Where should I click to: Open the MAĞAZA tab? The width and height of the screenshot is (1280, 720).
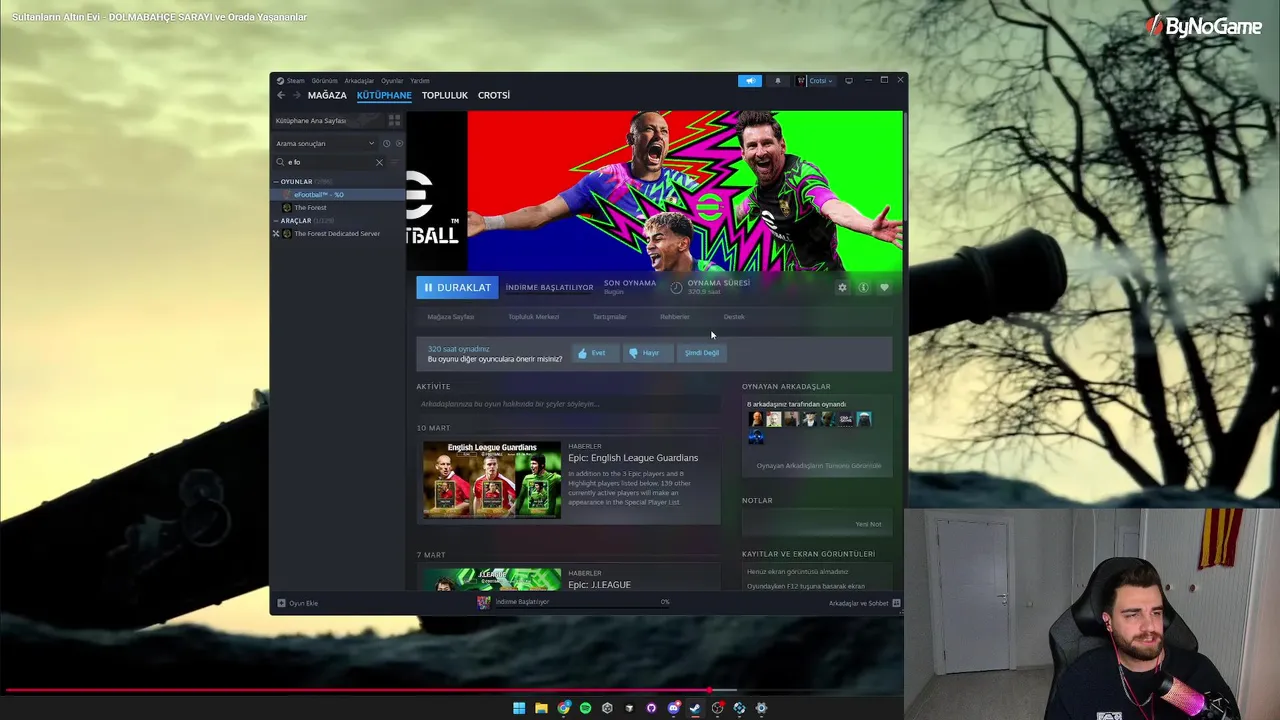tap(327, 95)
